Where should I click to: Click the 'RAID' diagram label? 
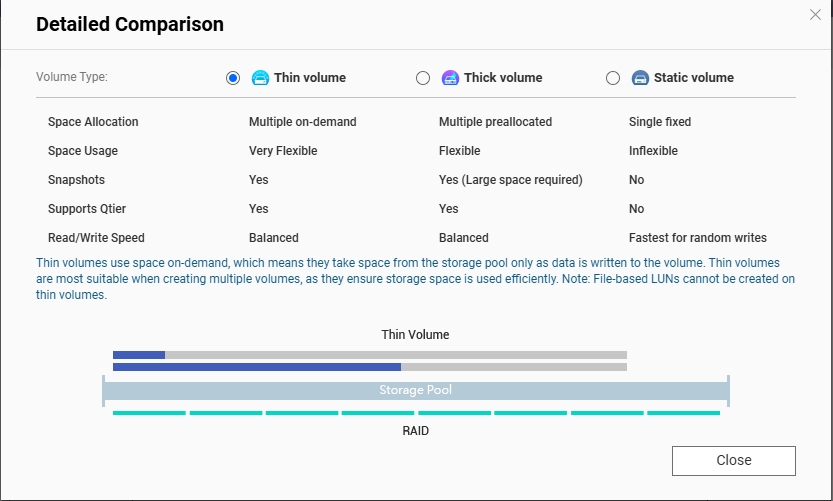point(415,431)
